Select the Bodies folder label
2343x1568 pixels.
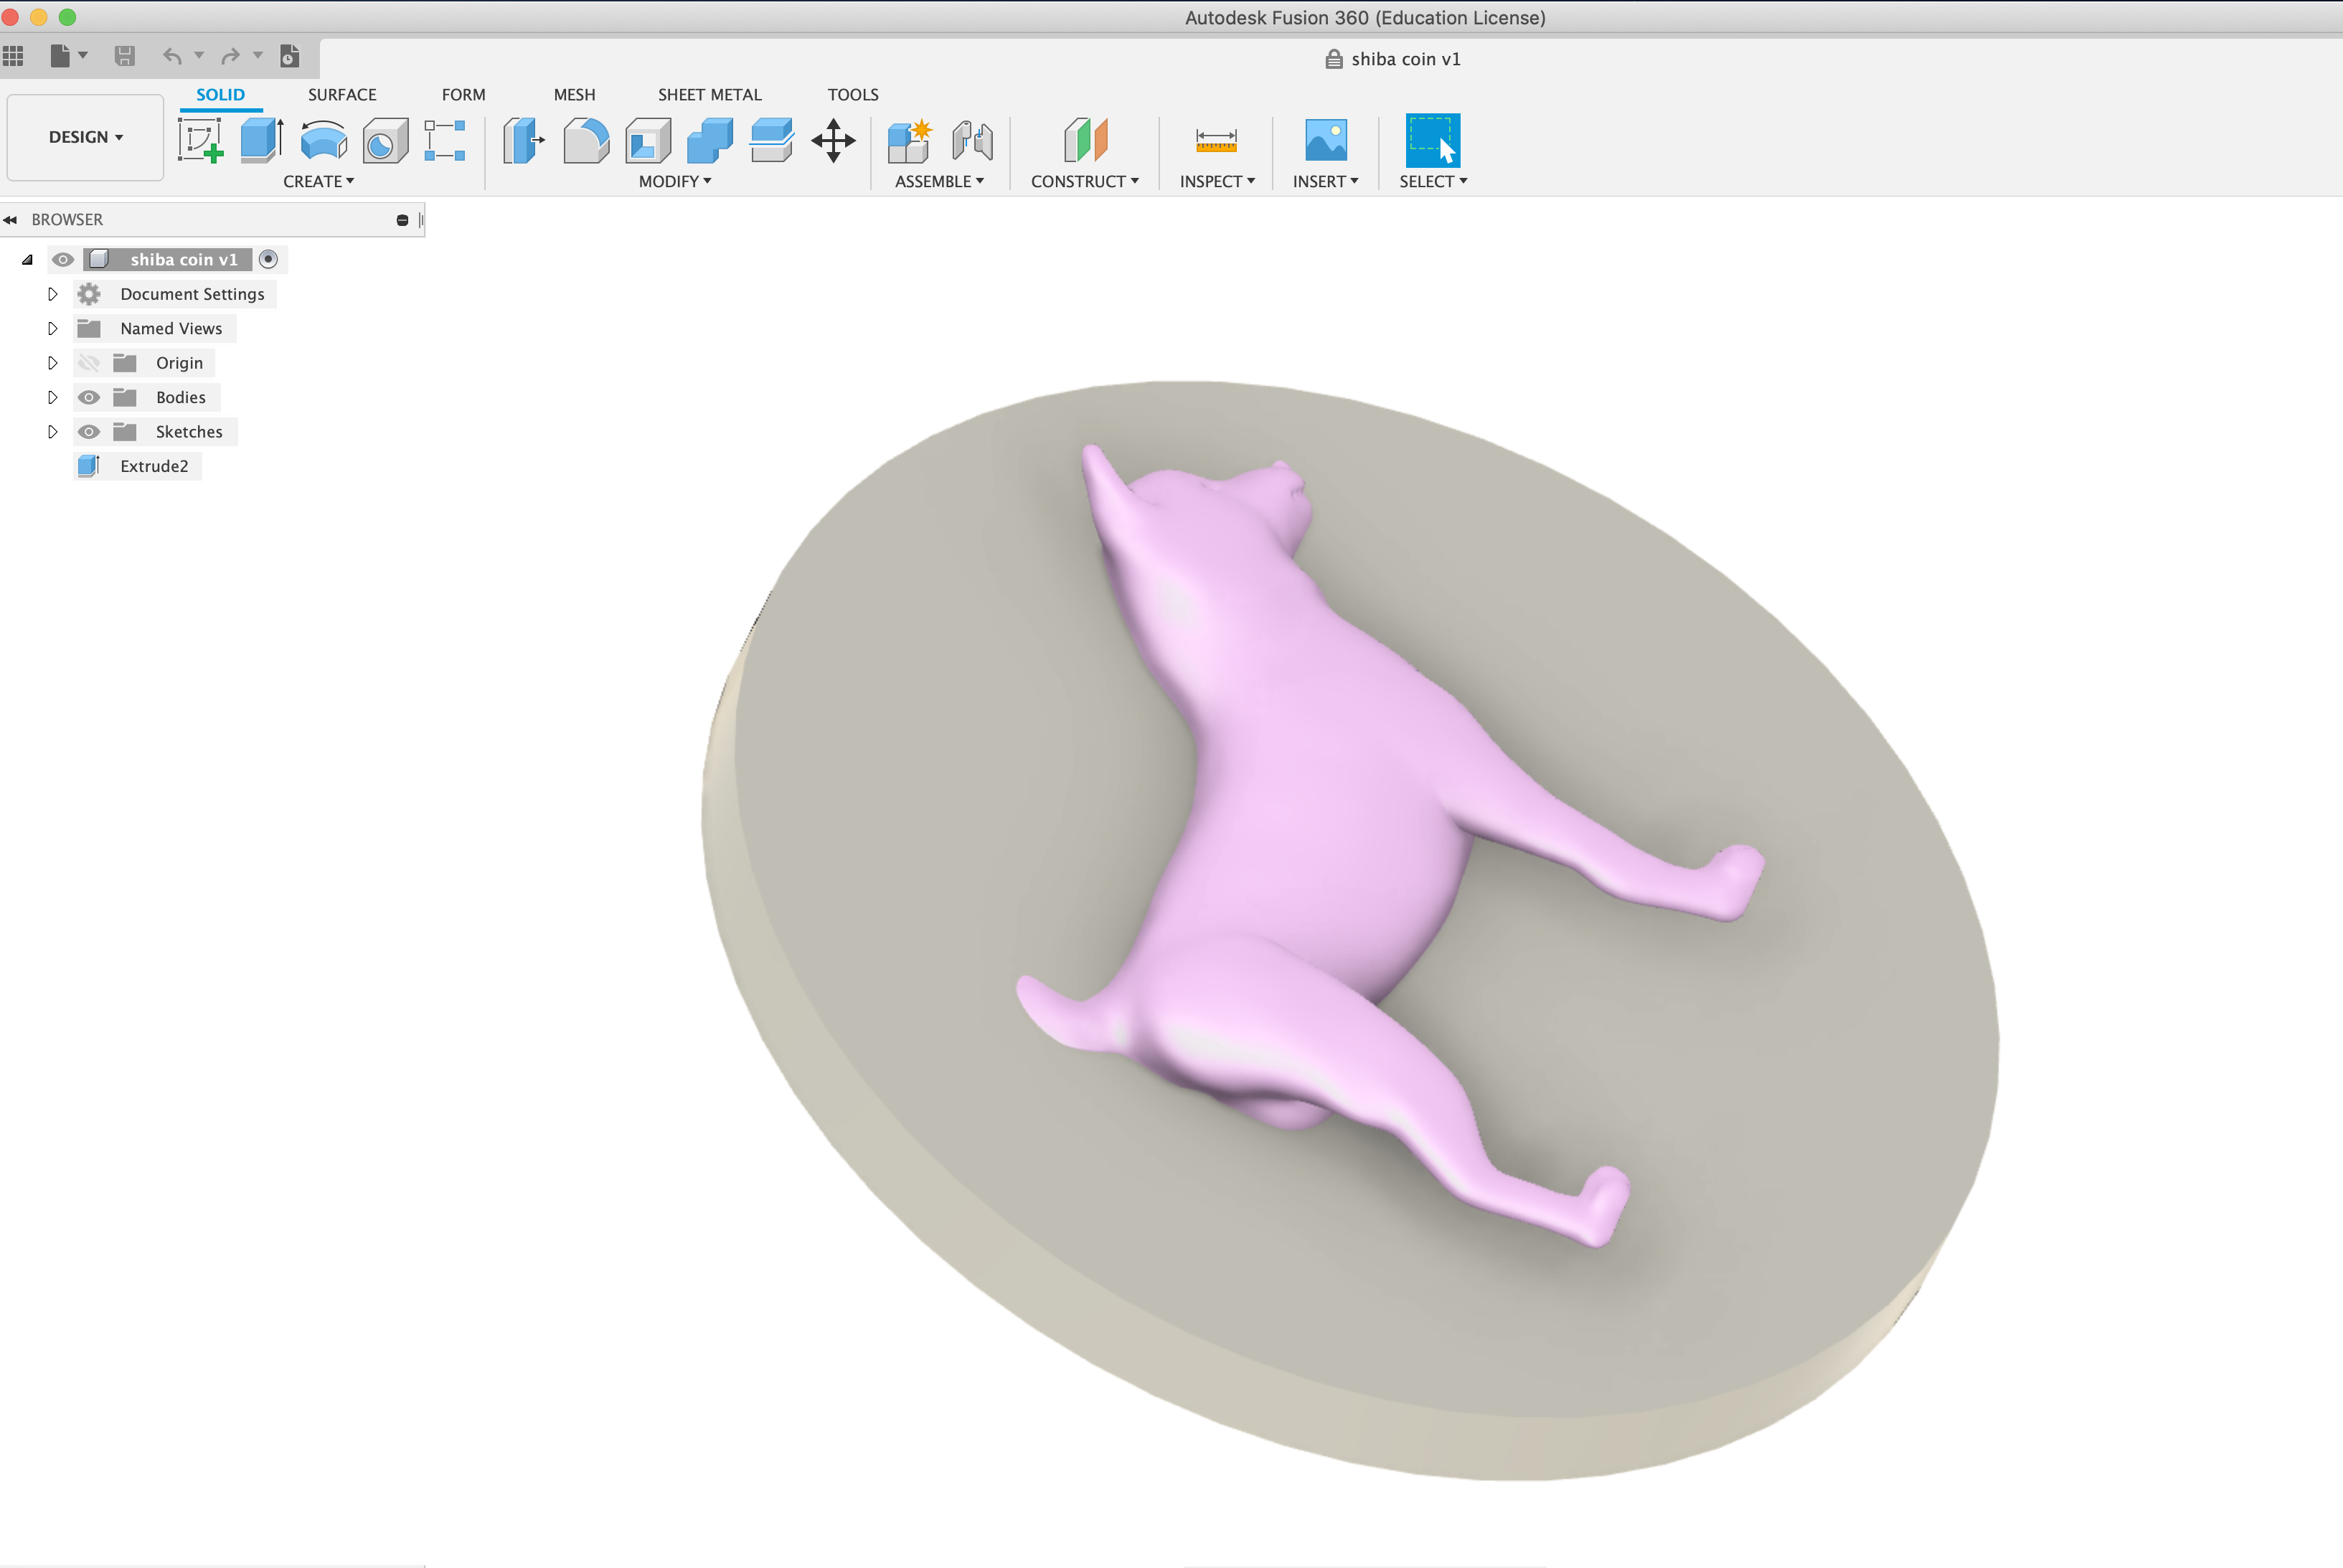(x=181, y=398)
